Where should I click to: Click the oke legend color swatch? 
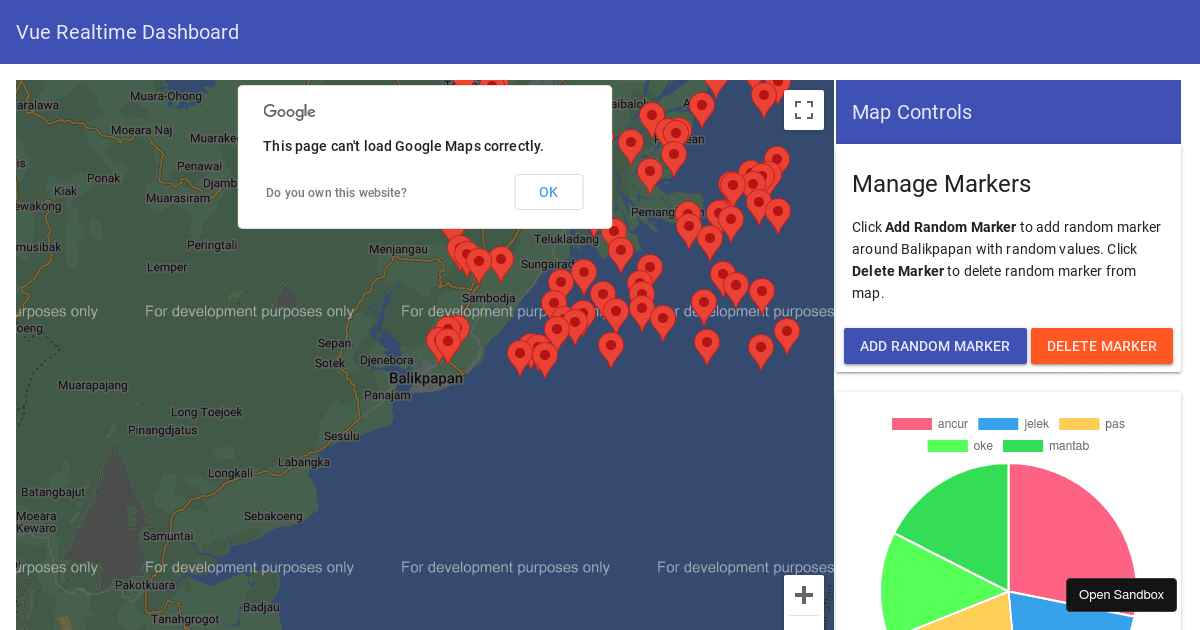point(947,446)
